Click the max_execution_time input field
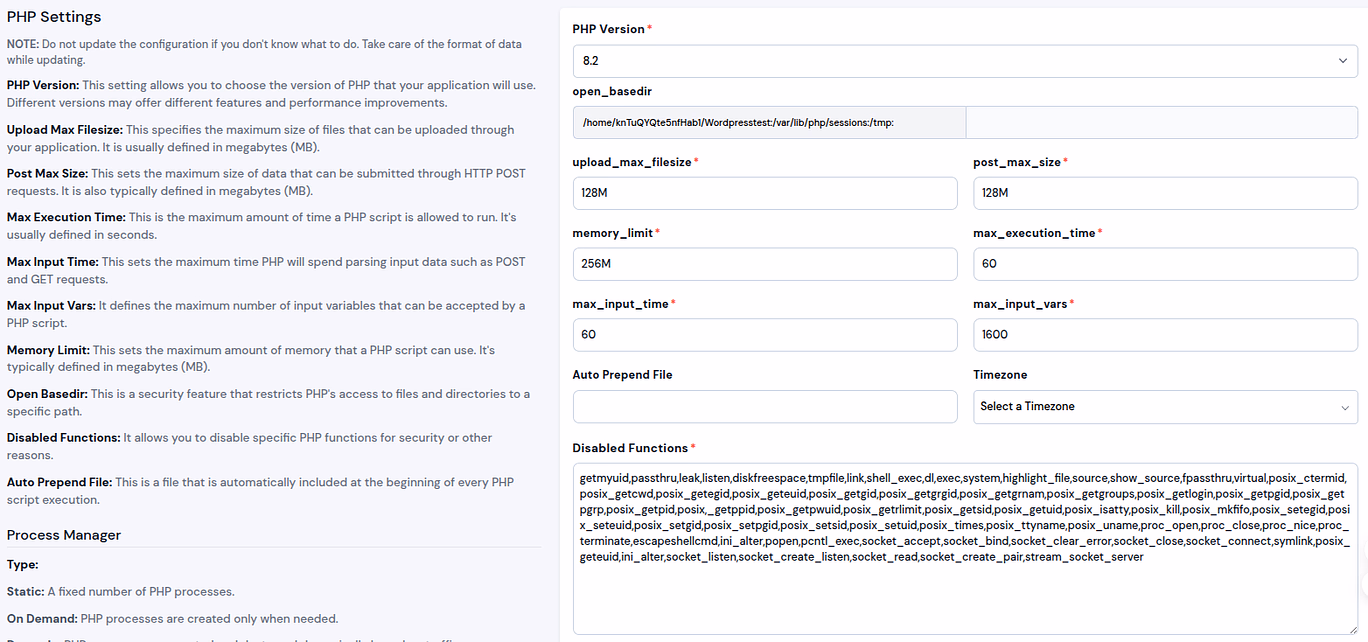Viewport: 1368px width, 642px height. (1166, 264)
